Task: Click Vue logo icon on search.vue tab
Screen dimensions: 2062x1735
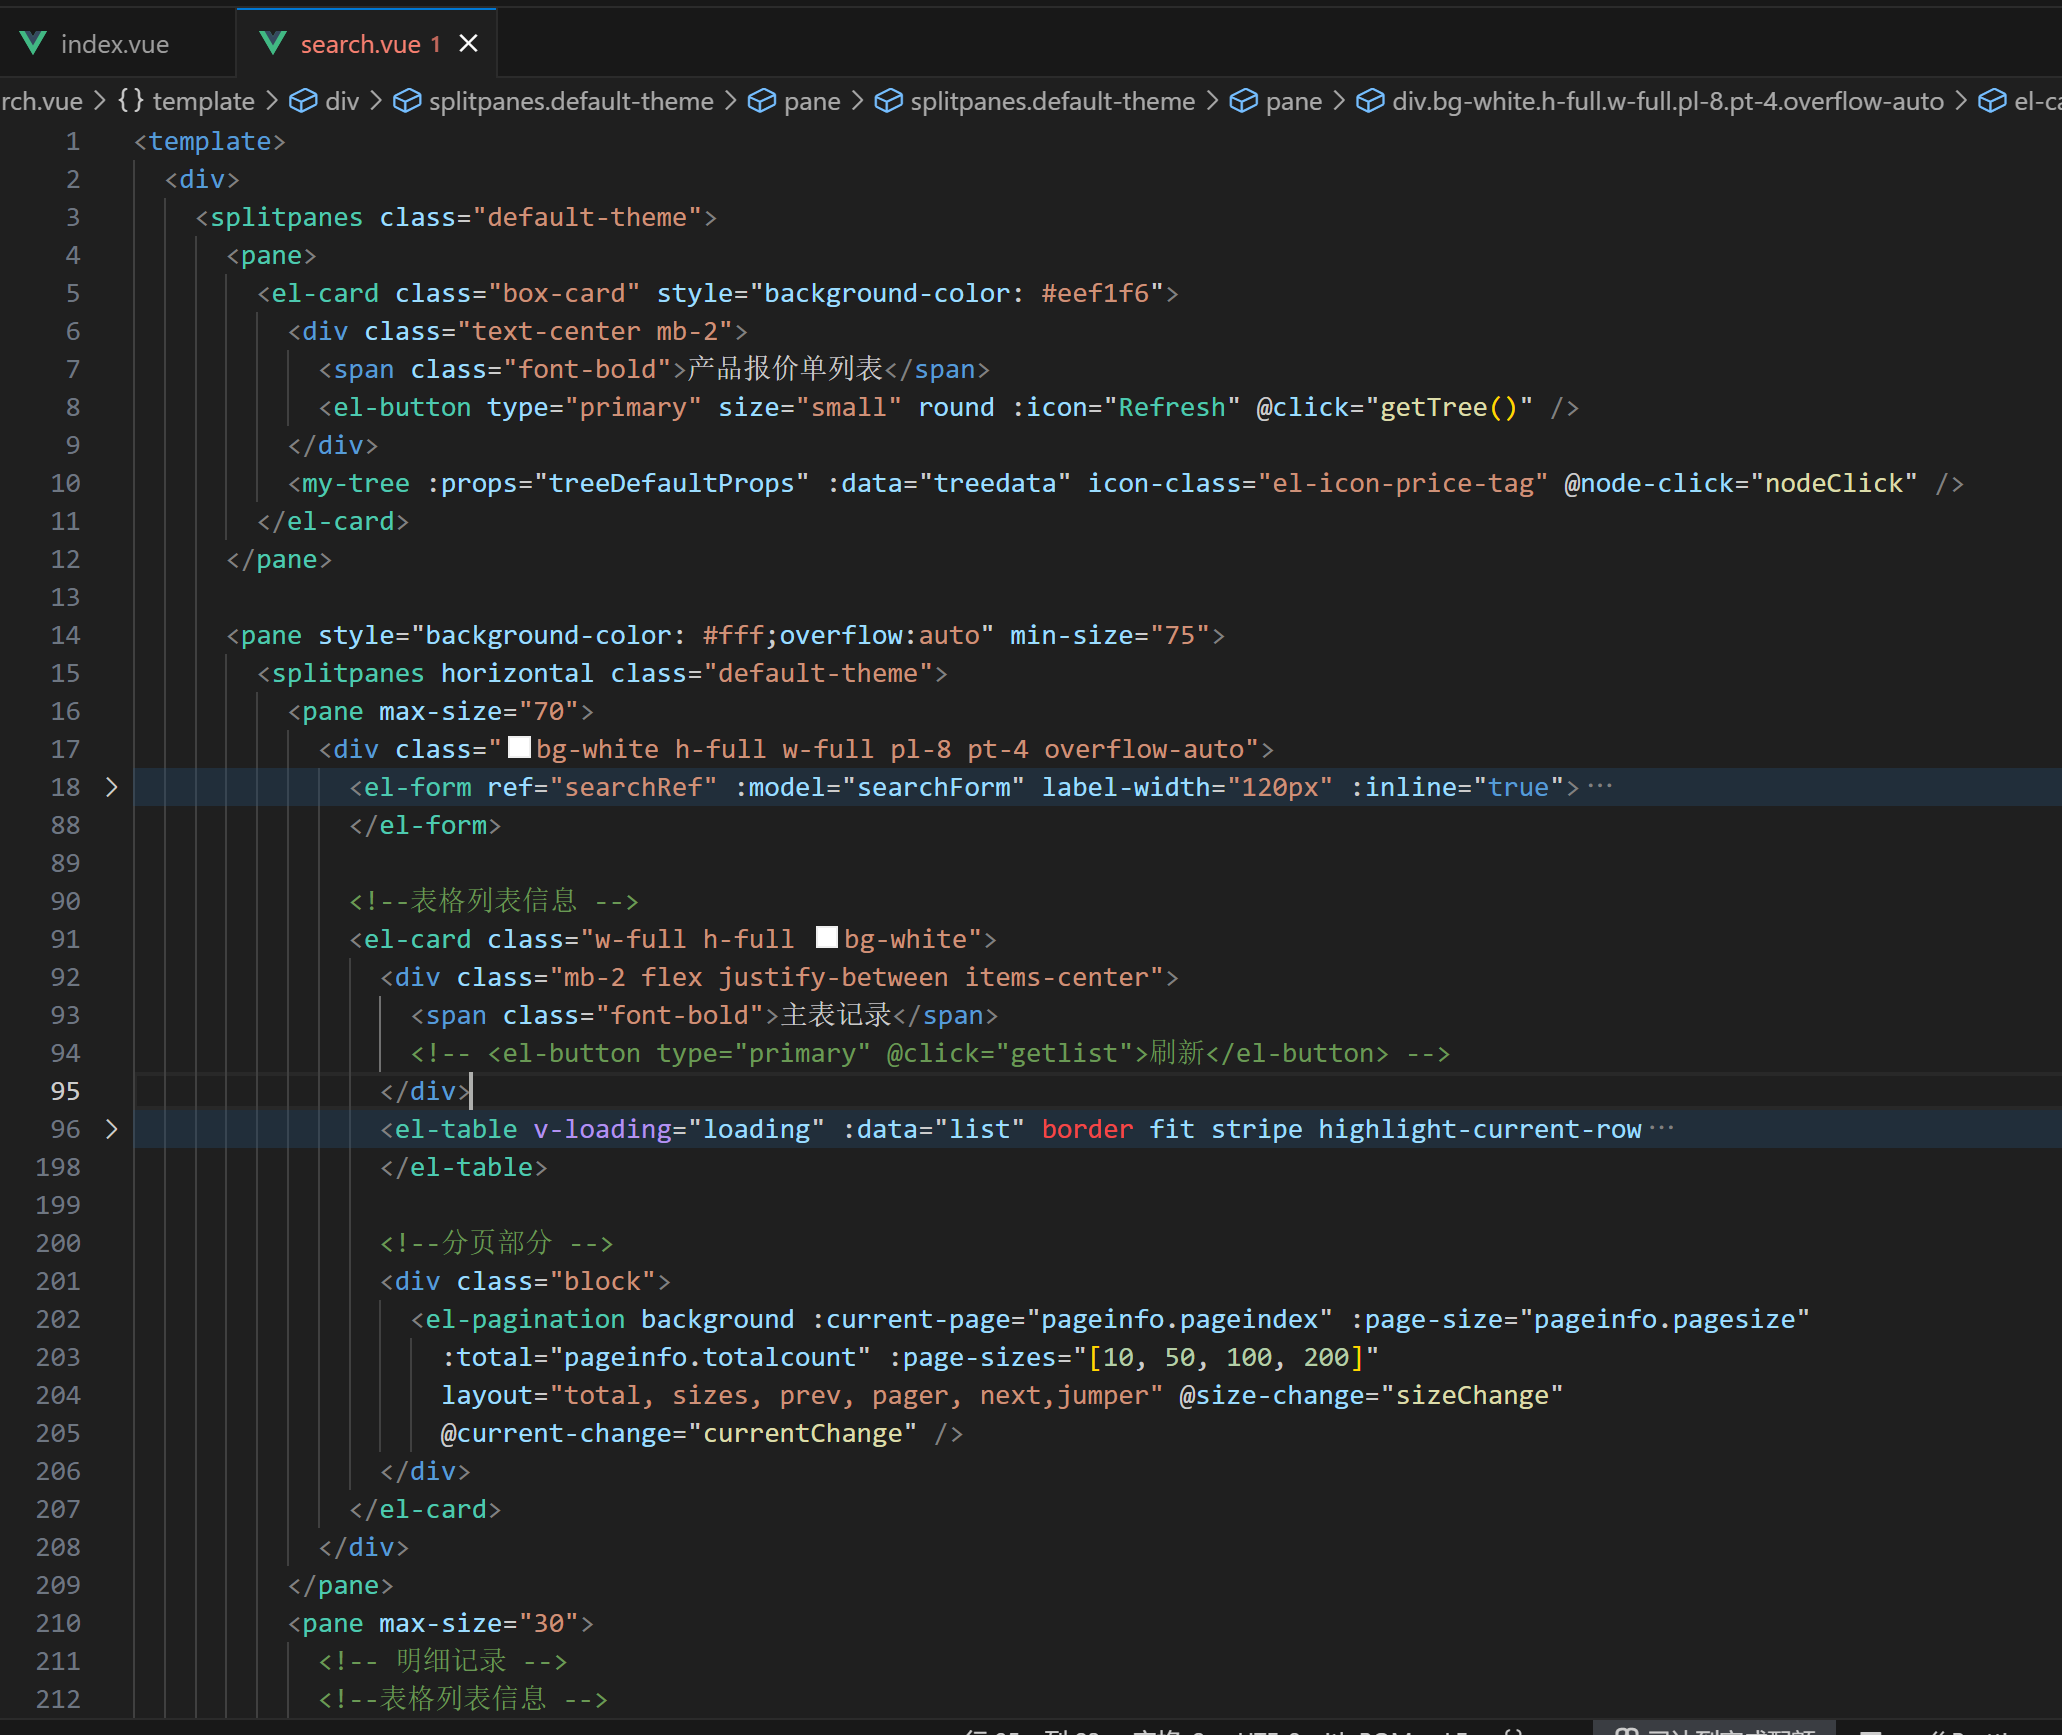Action: click(272, 43)
